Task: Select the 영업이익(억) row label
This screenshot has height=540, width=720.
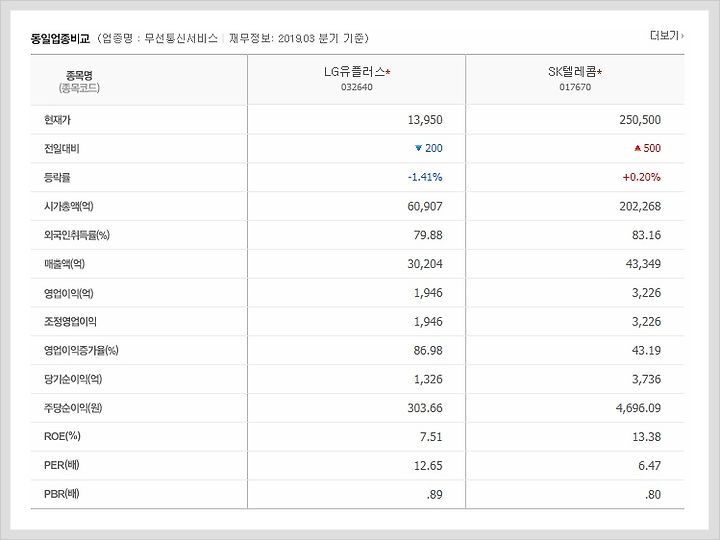Action: (68, 293)
